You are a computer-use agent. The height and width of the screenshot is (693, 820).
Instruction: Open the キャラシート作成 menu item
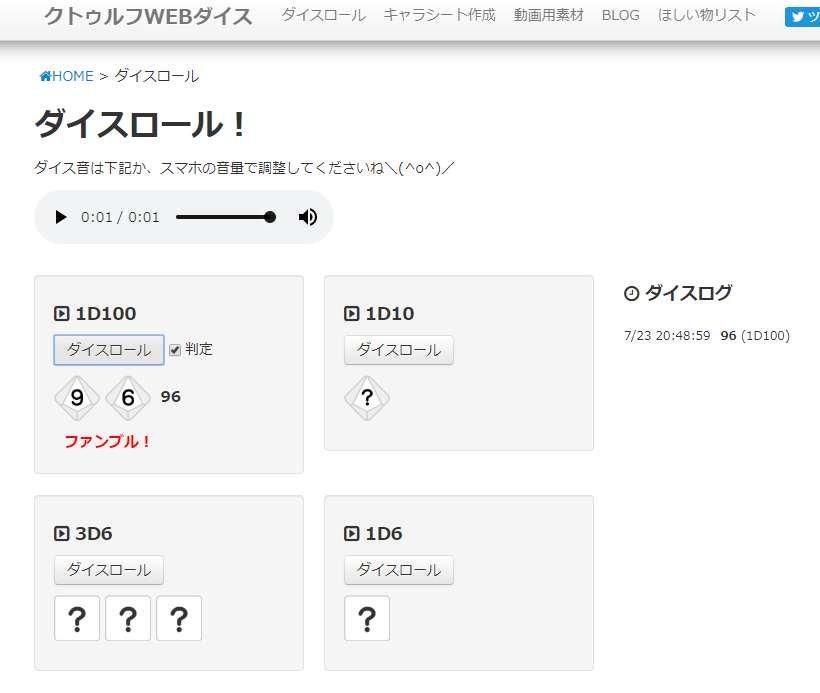439,15
